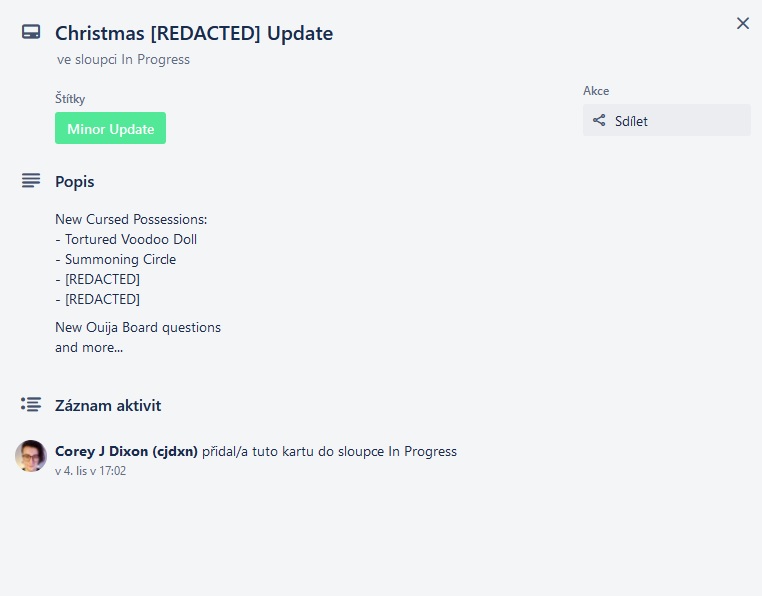Viewport: 762px width, 596px height.
Task: Open Corey J Dixon's avatar picture
Action: (31, 456)
